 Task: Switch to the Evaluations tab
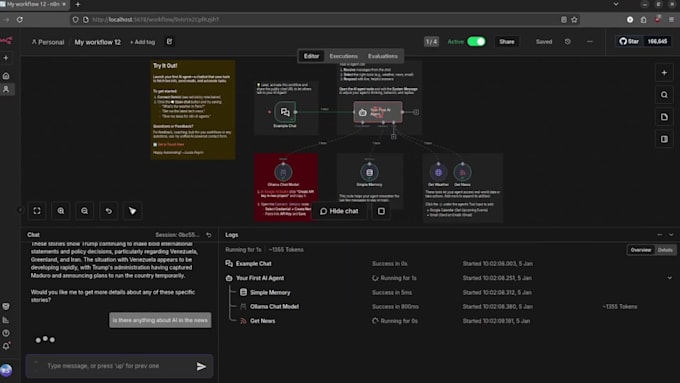click(382, 56)
